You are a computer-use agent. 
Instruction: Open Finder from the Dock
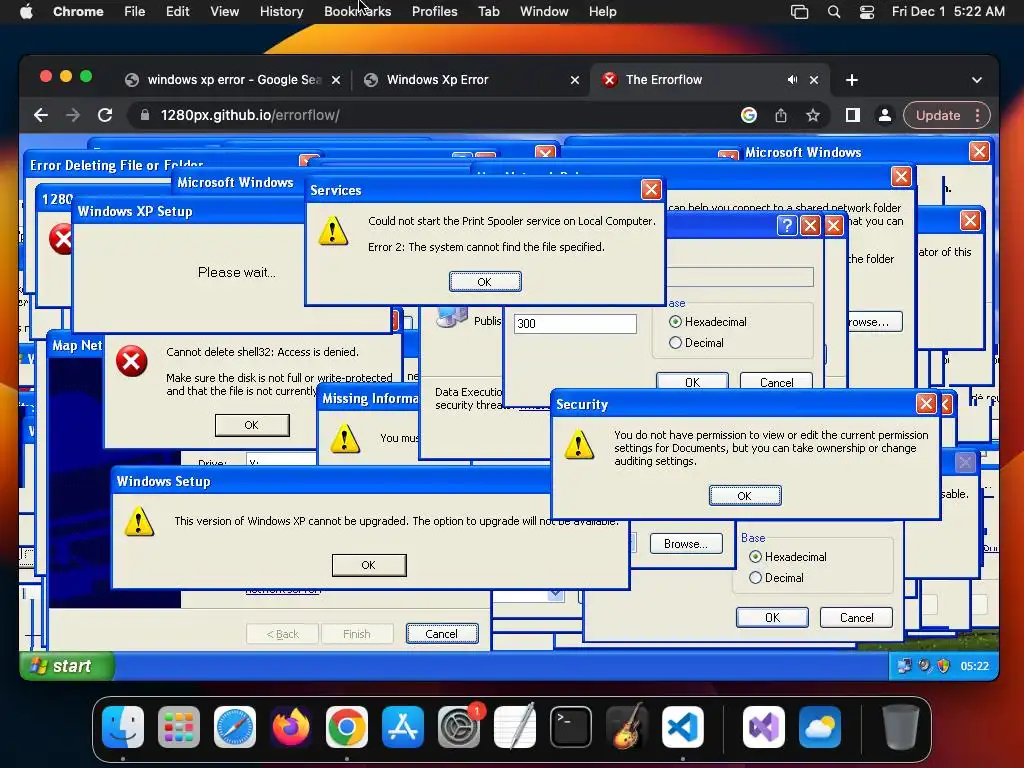pos(123,726)
